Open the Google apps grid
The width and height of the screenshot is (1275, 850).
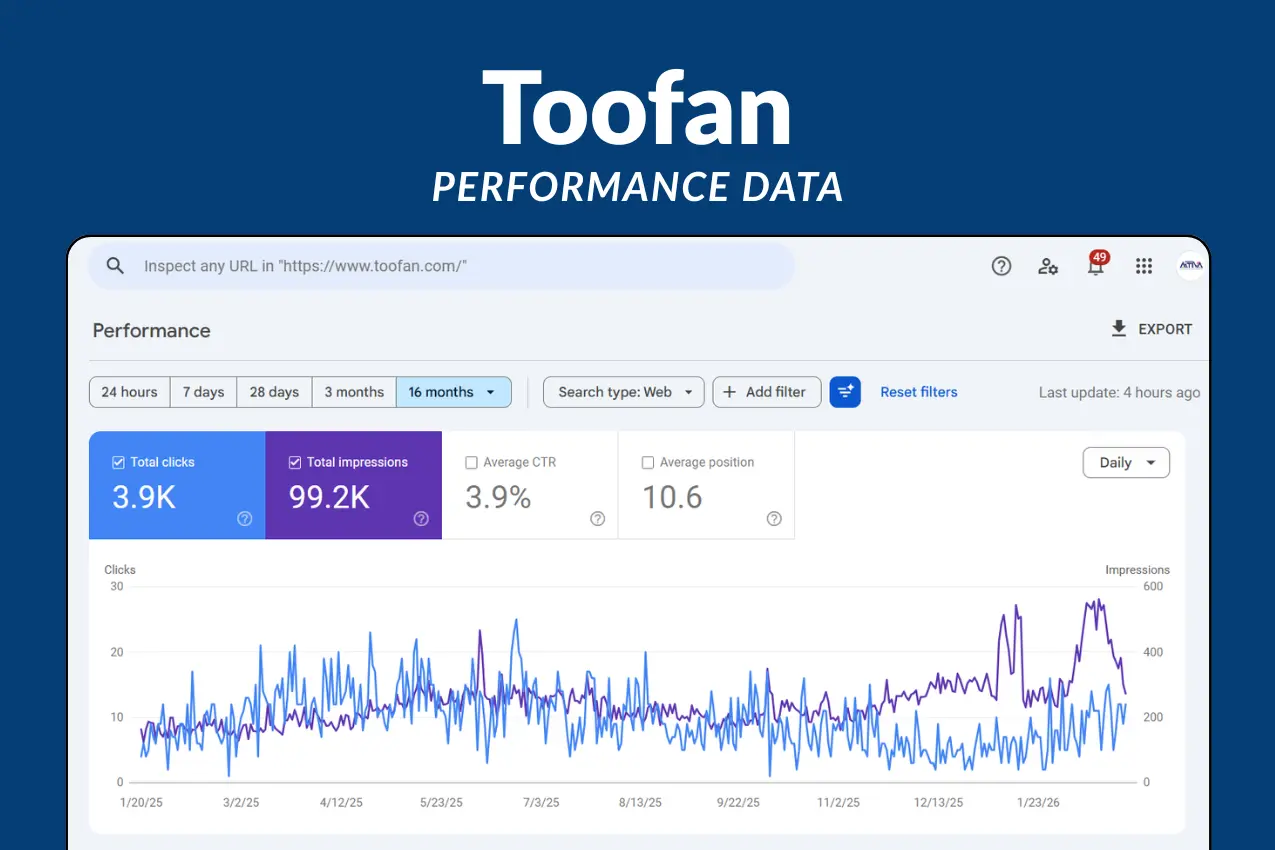click(1143, 266)
